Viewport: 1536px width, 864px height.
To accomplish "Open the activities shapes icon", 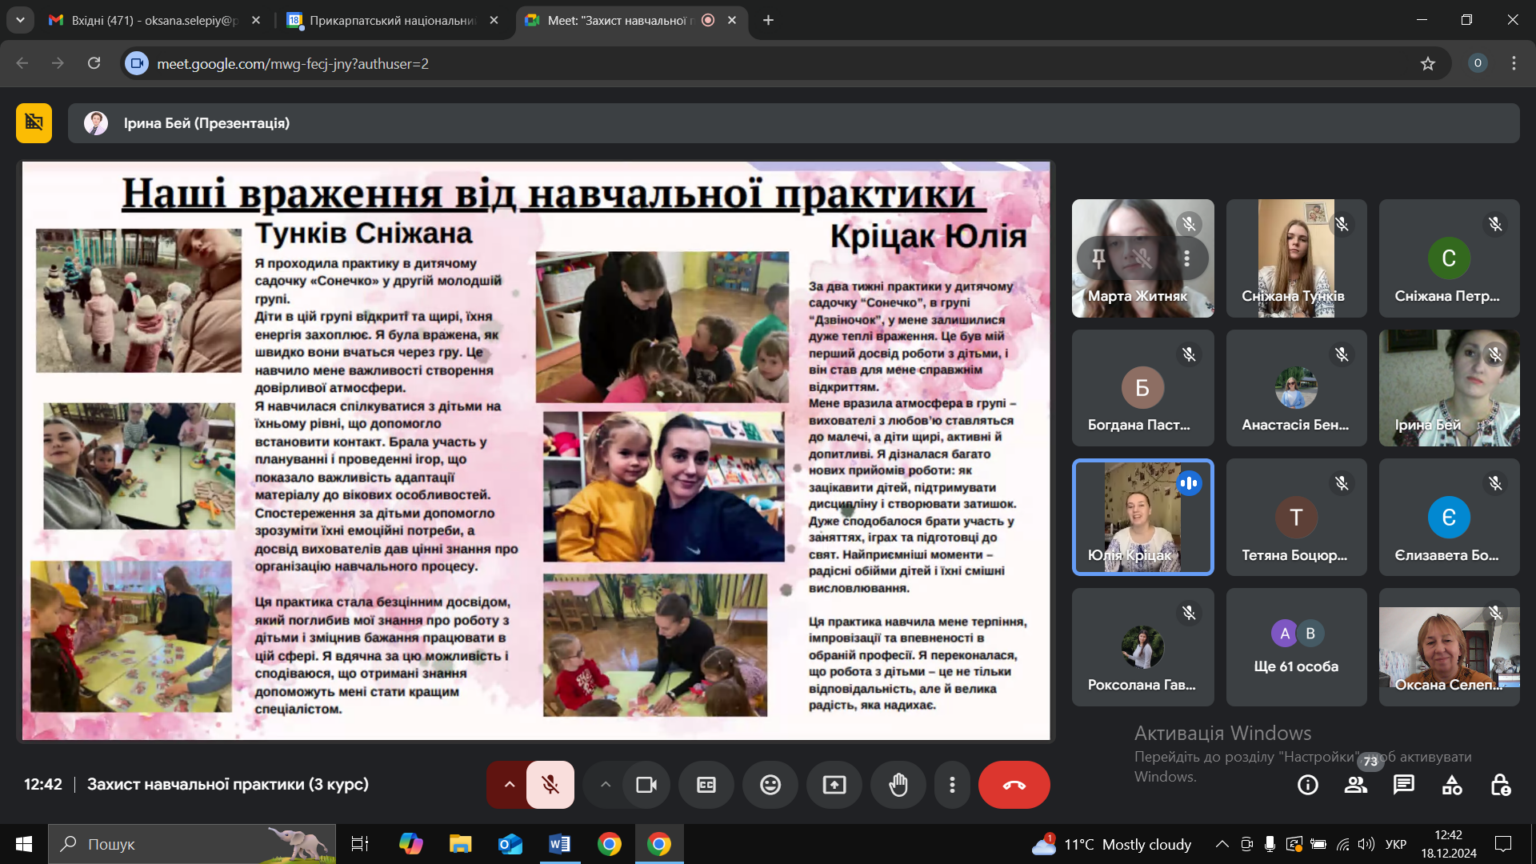I will 1452,785.
